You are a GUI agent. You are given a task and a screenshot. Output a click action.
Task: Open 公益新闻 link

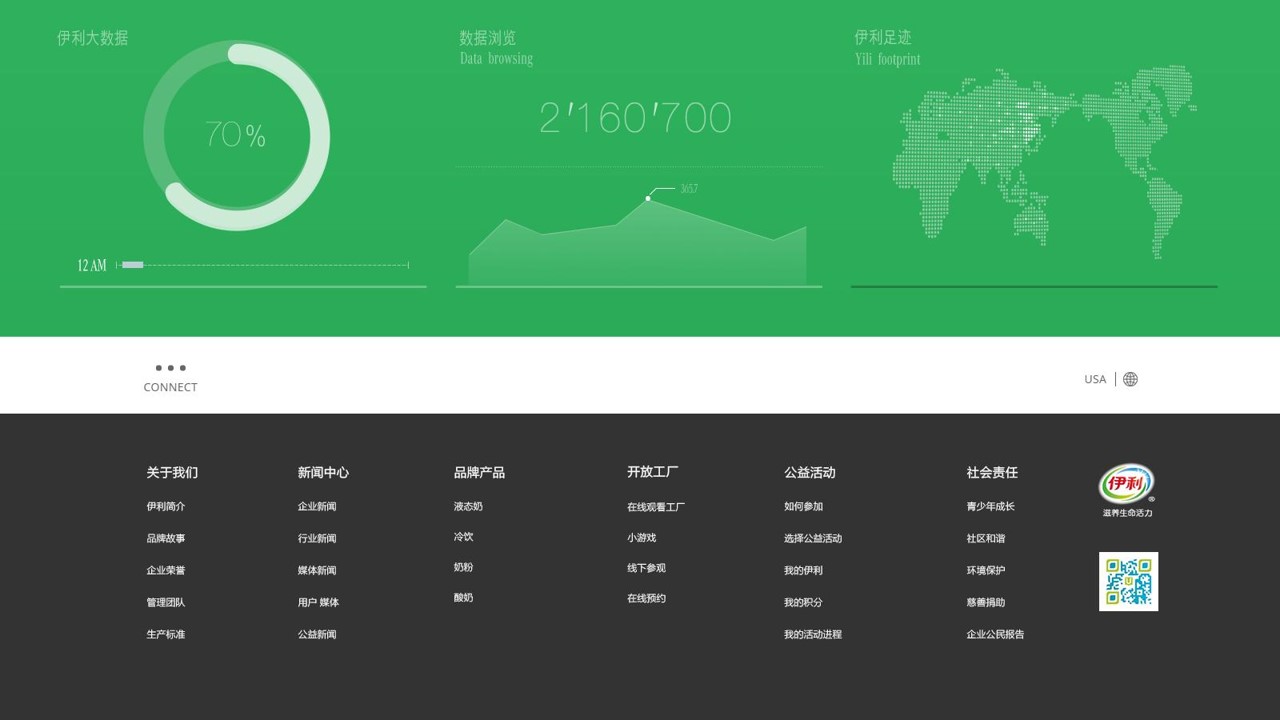317,634
